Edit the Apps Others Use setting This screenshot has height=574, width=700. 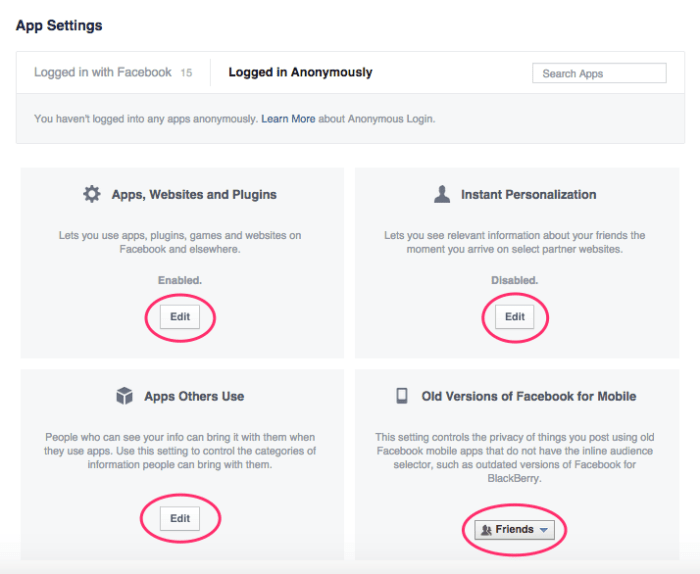(179, 518)
